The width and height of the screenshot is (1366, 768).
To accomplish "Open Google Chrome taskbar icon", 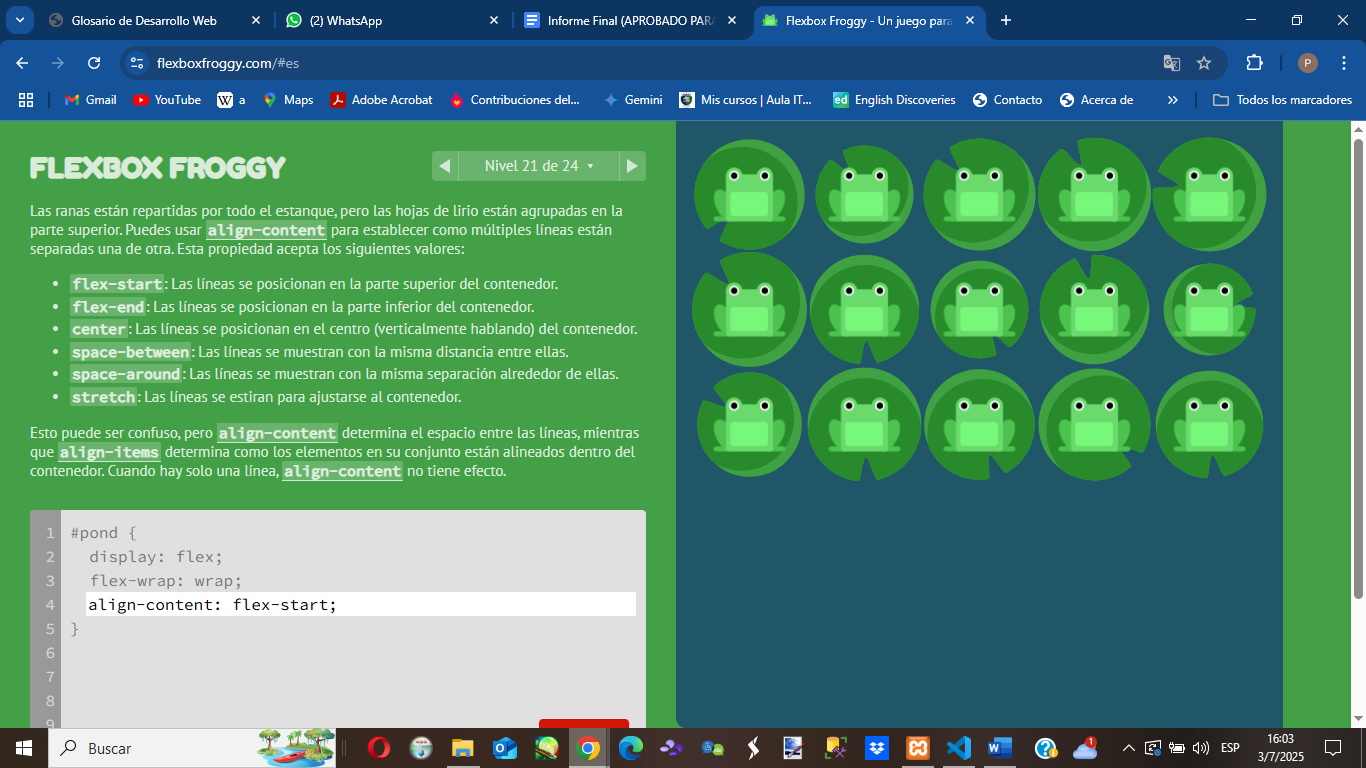I will pos(588,748).
